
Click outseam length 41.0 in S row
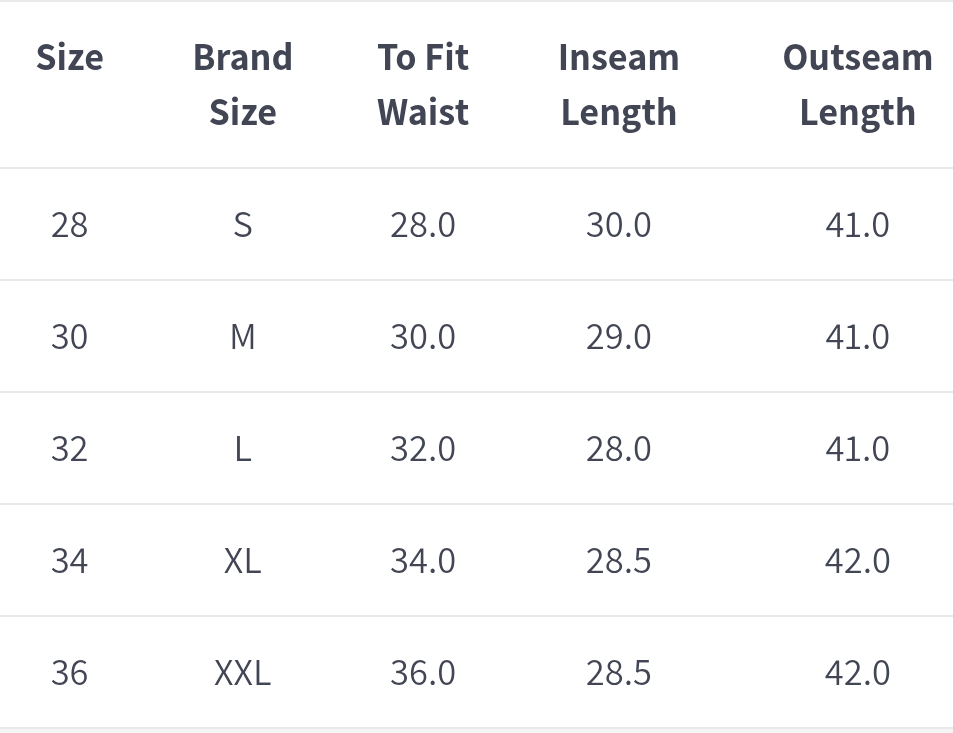tap(857, 225)
